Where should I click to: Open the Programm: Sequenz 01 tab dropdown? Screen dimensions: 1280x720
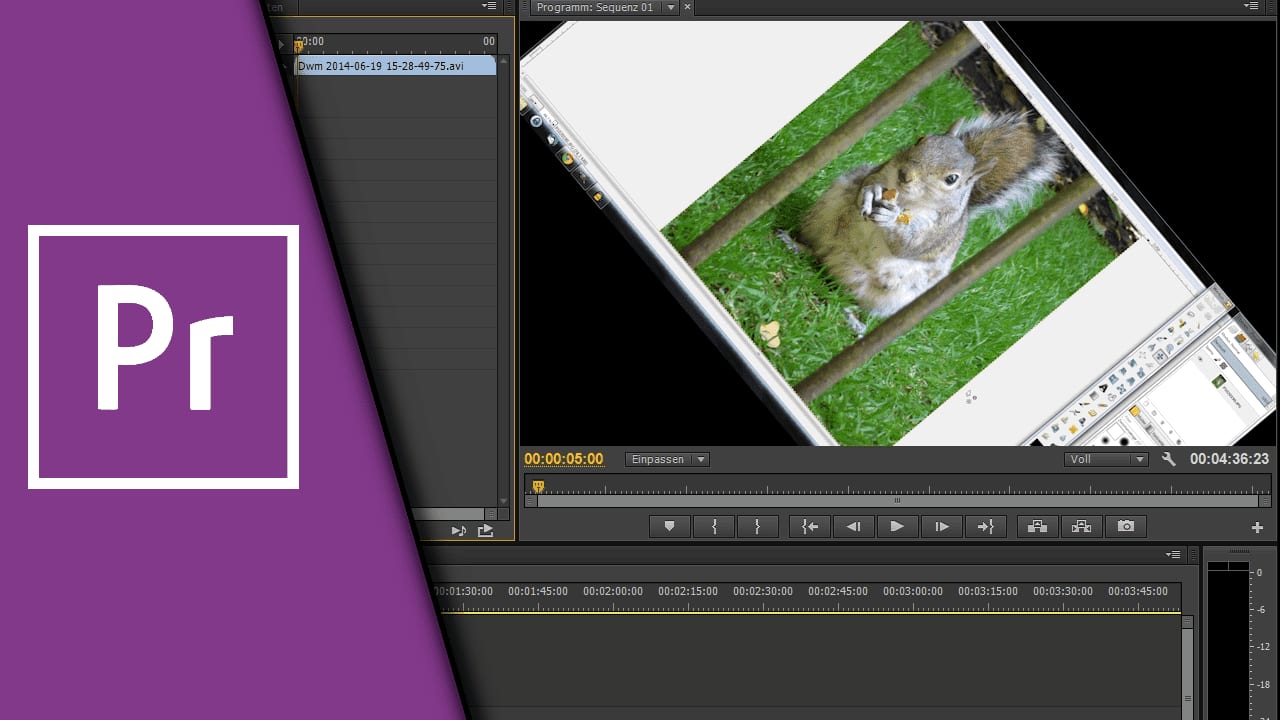(671, 7)
